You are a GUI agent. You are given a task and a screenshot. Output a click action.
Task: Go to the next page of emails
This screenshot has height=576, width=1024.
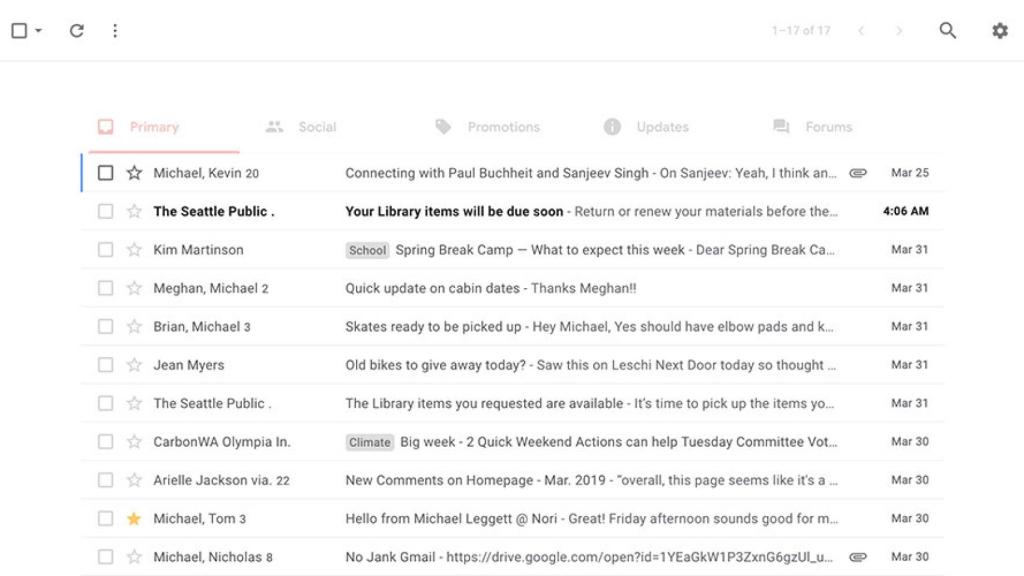click(x=899, y=30)
